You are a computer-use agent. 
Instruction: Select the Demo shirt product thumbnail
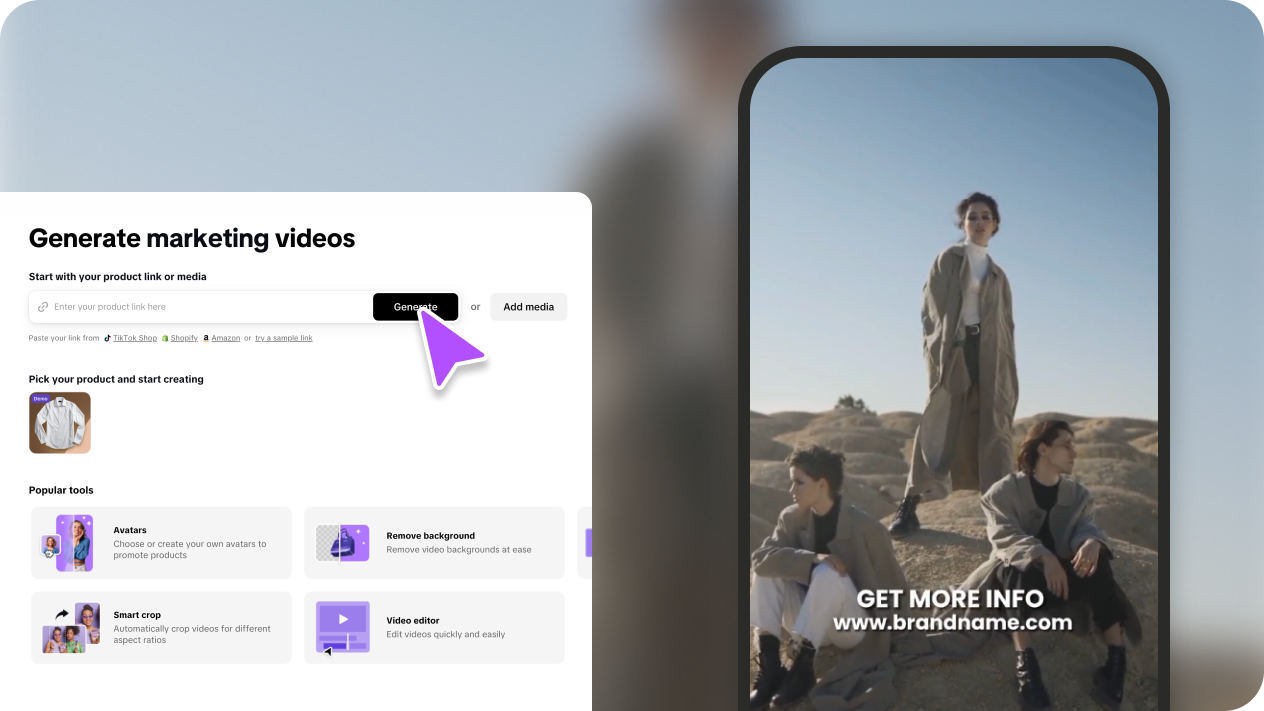click(60, 423)
